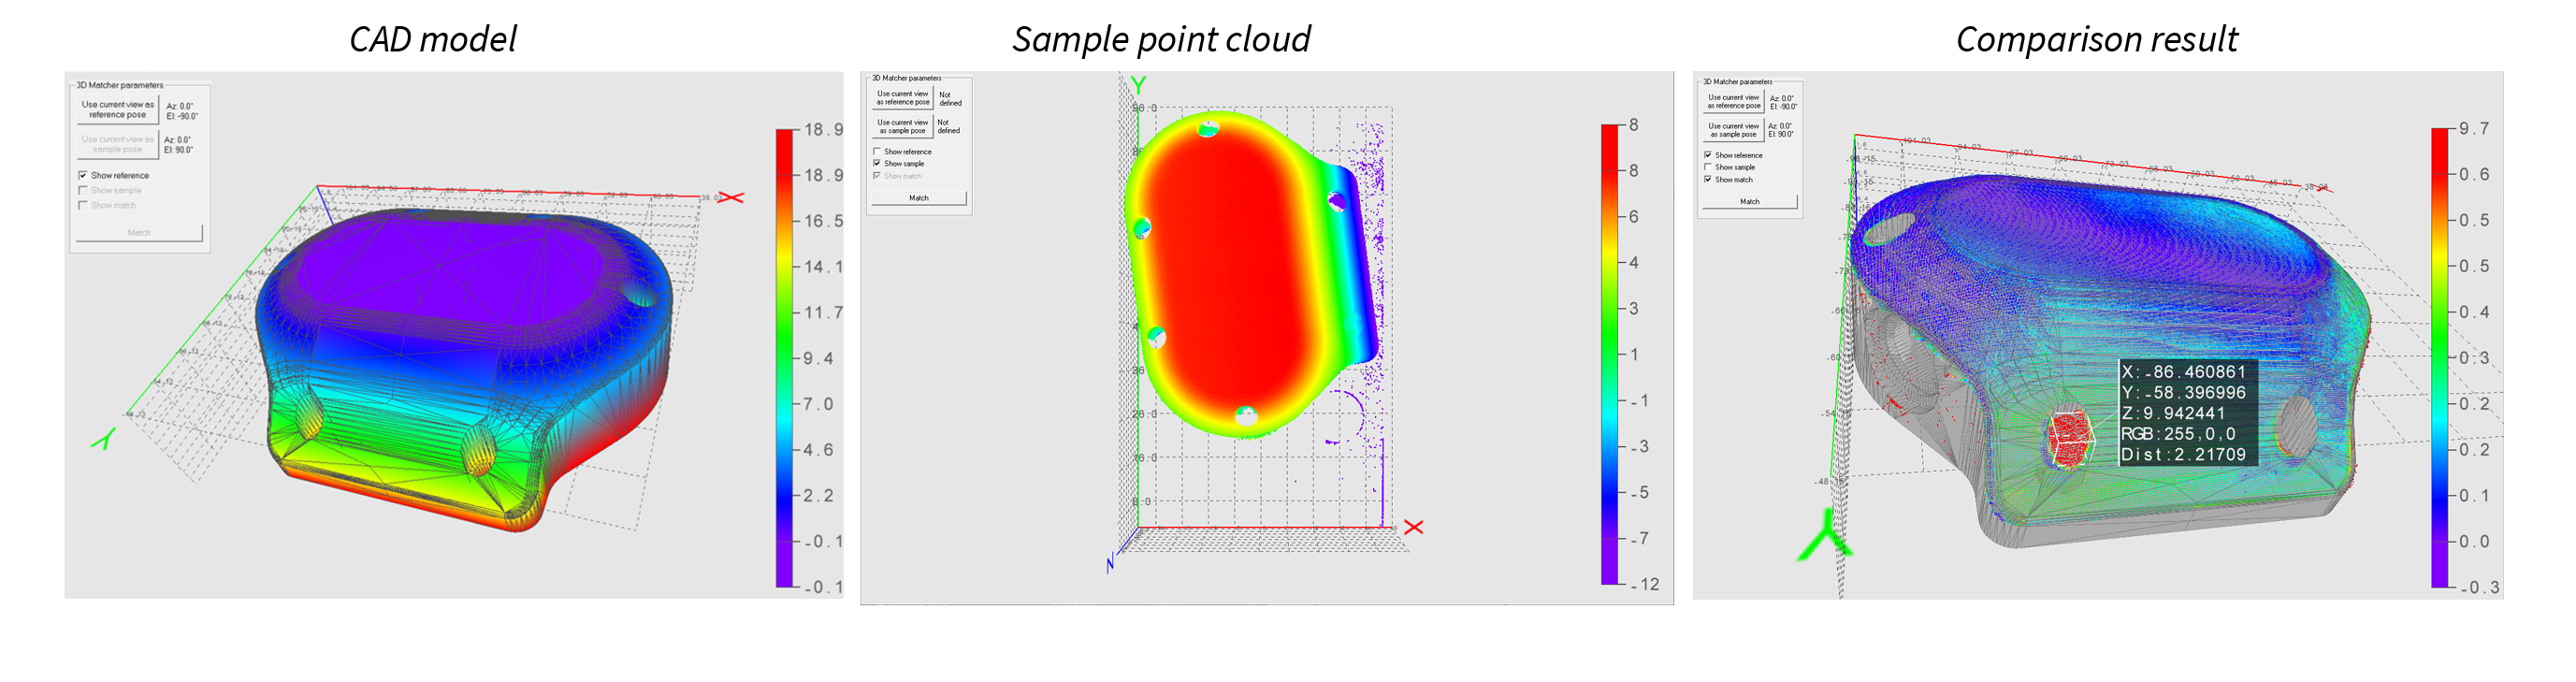Image resolution: width=2576 pixels, height=682 pixels.
Task: Disable Show sample in the heatmap scan panel
Action: [x=877, y=164]
